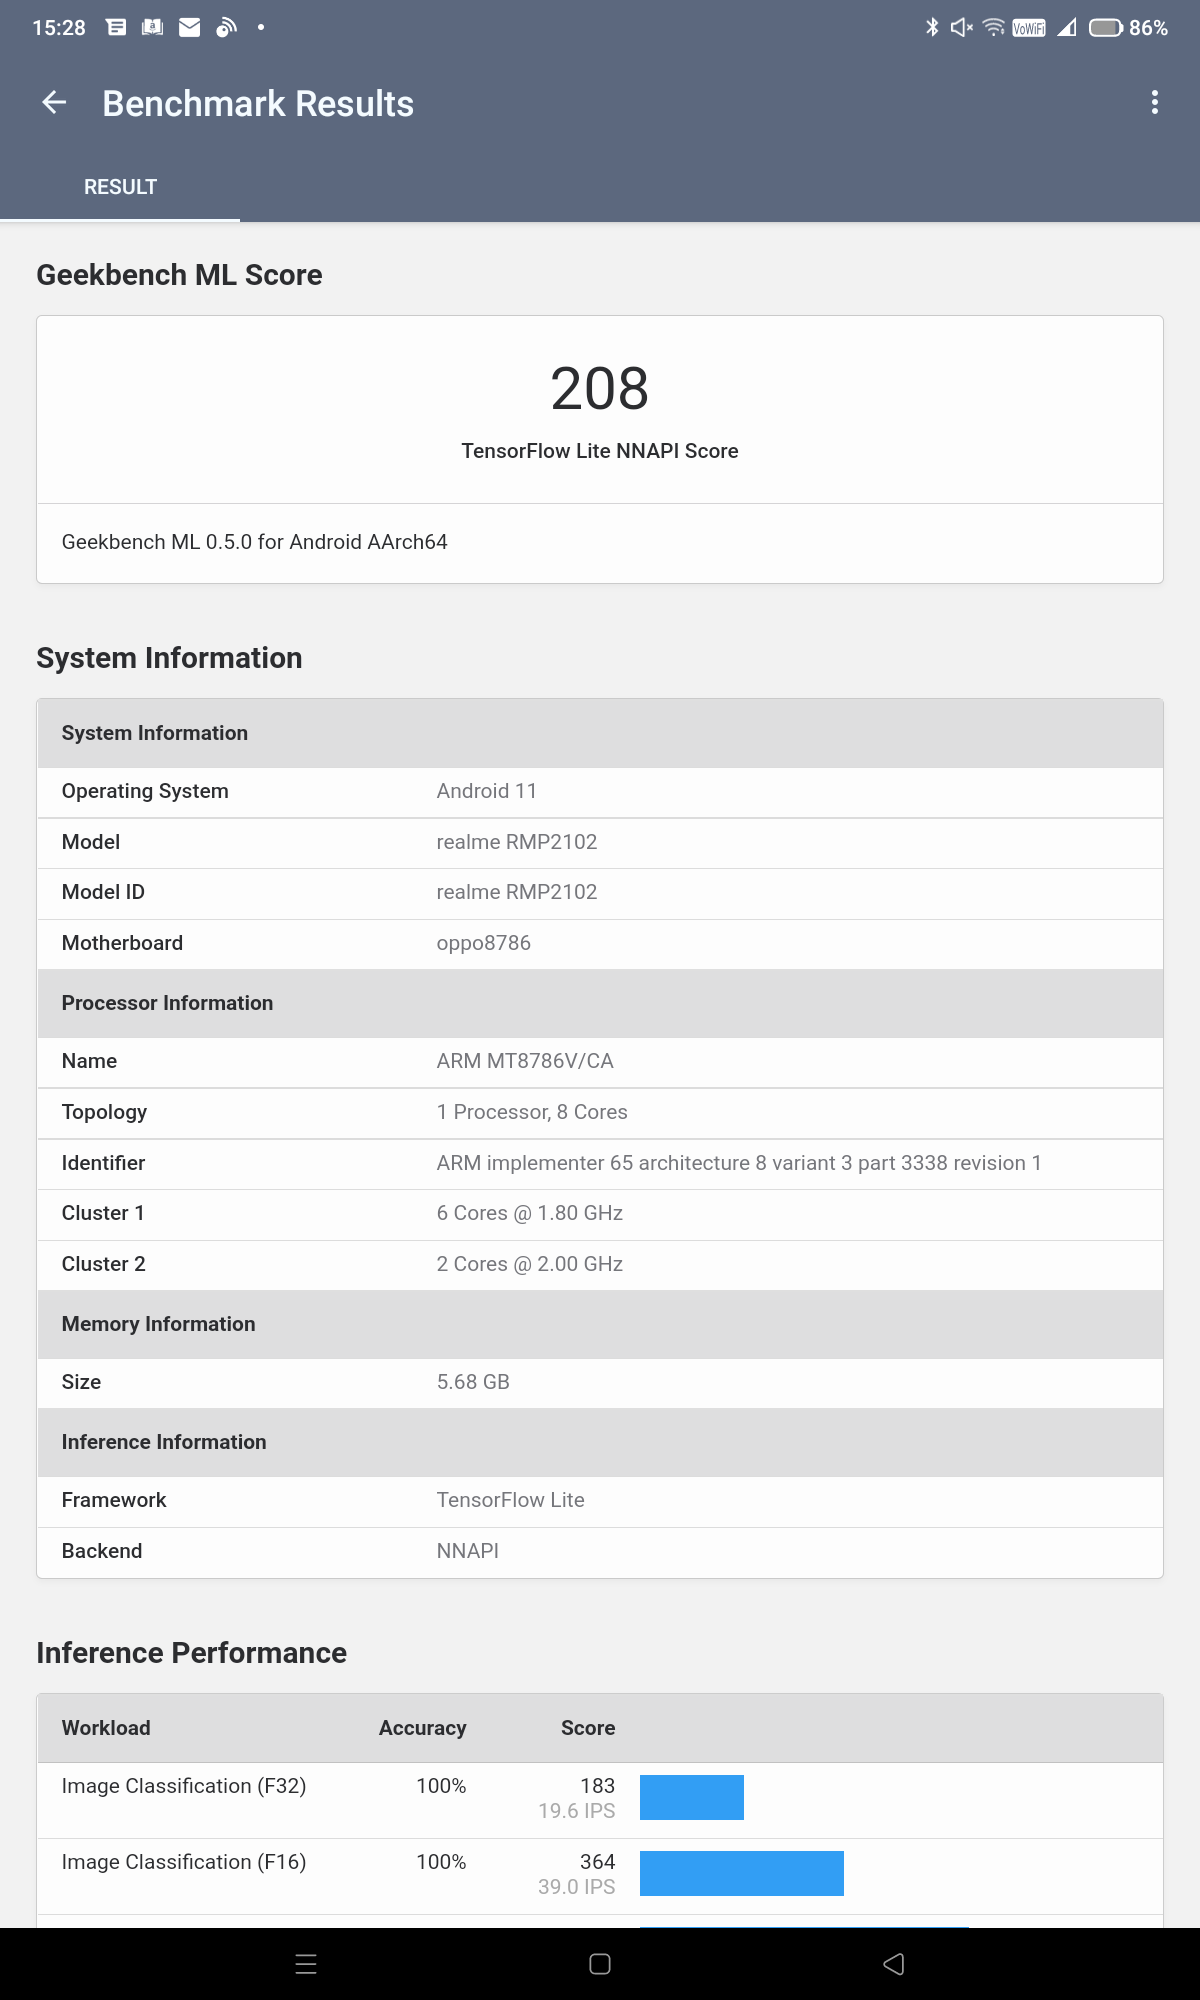The image size is (1200, 2000).
Task: Tap the Backend value NNAPI
Action: (468, 1551)
